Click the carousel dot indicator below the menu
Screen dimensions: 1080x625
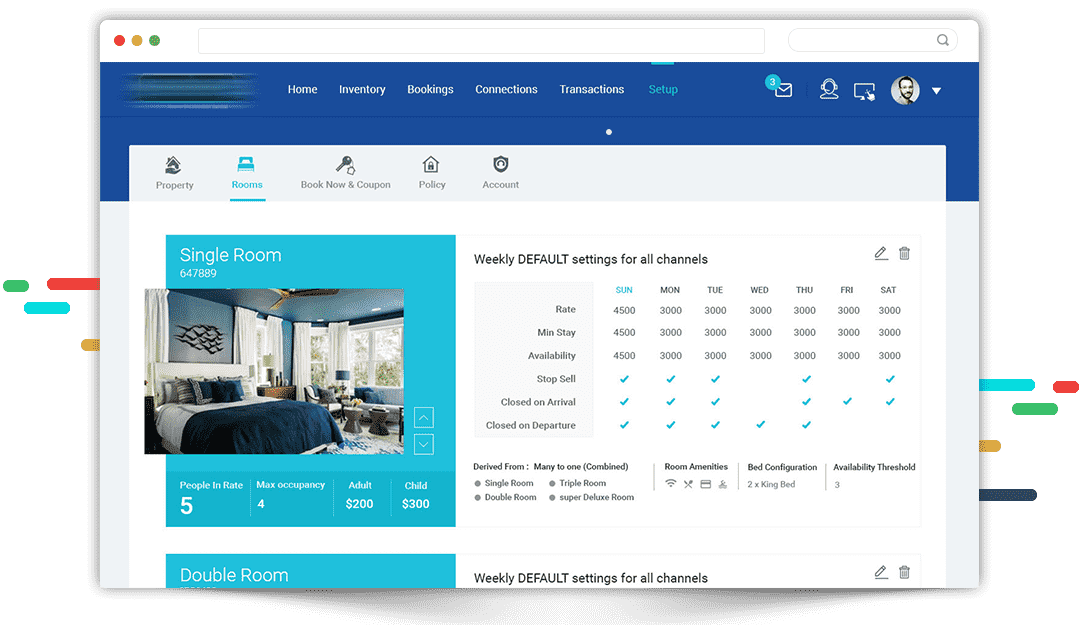coord(609,132)
